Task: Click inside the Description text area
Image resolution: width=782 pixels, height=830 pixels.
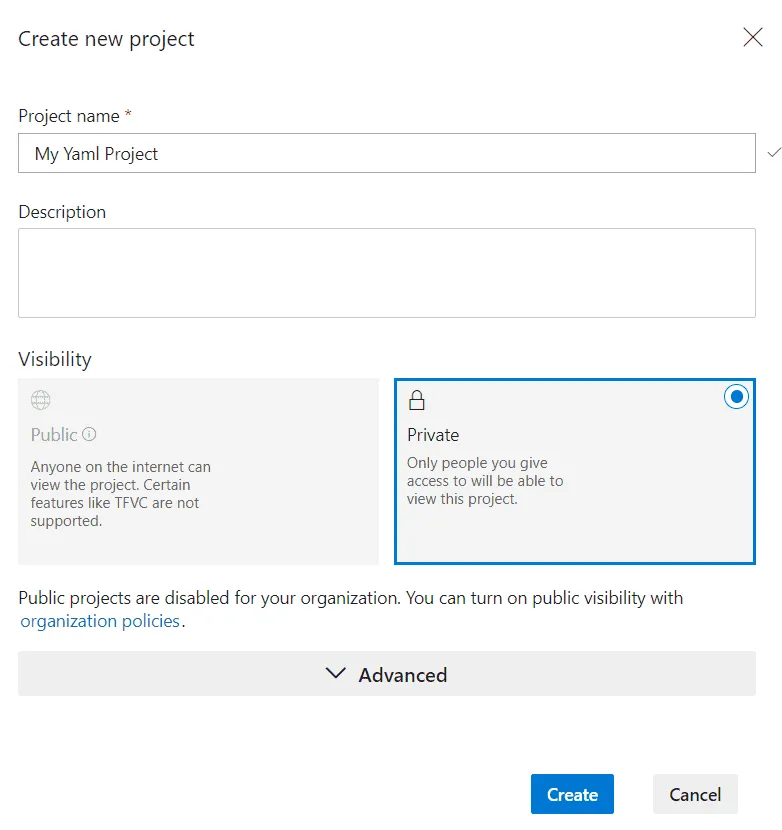Action: pos(387,272)
